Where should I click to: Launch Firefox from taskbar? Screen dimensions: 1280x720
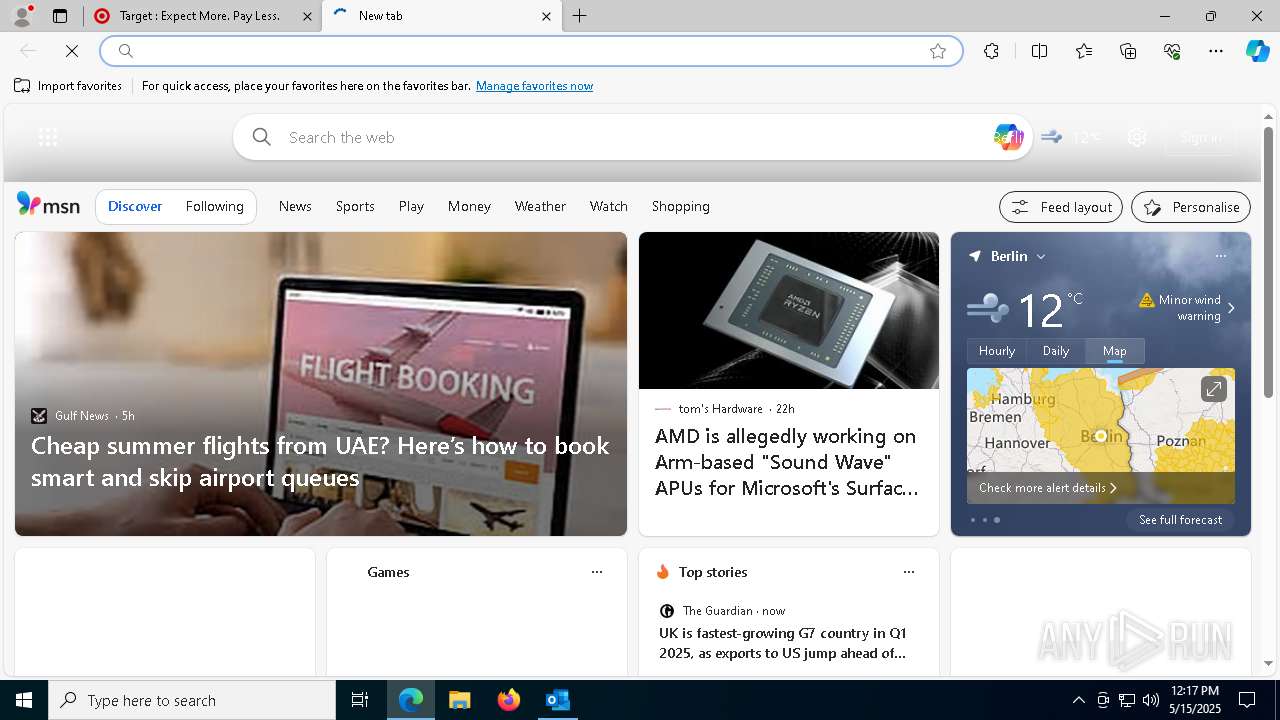coord(508,700)
